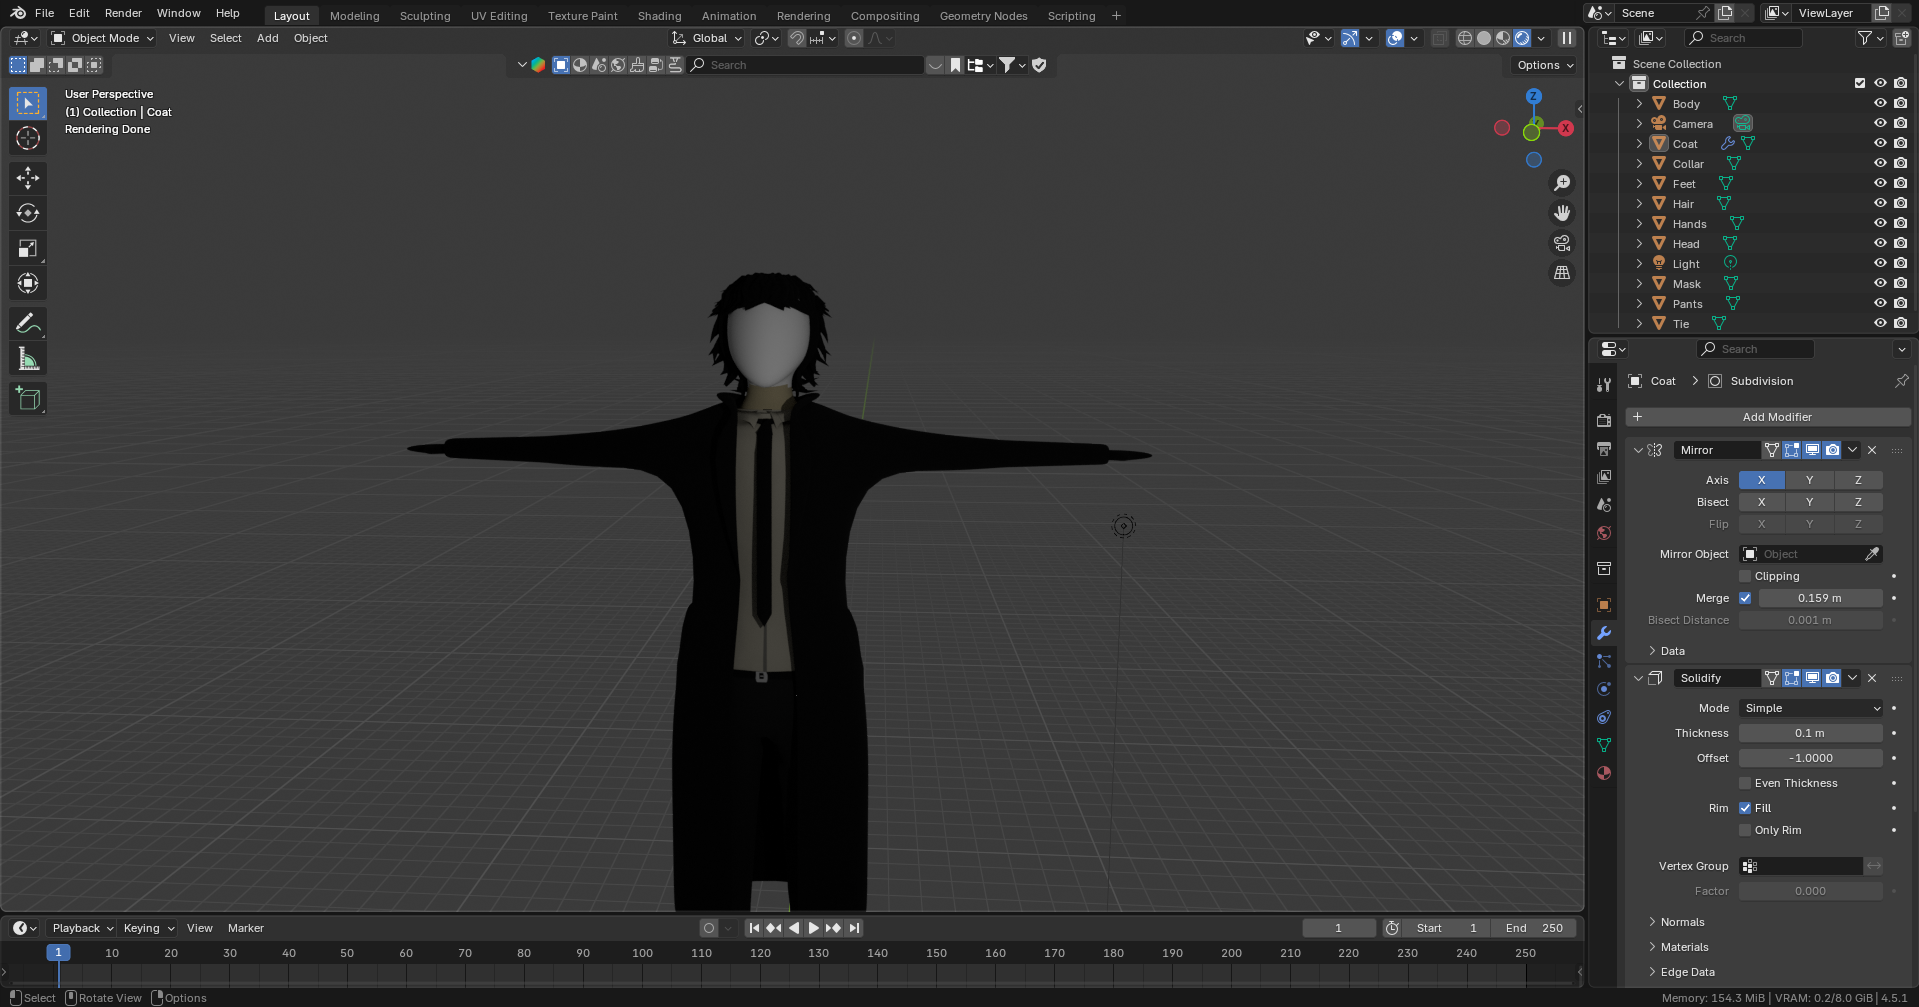Switch to the Sculpting workspace tab
Viewport: 1919px width, 1007px height.
(425, 16)
